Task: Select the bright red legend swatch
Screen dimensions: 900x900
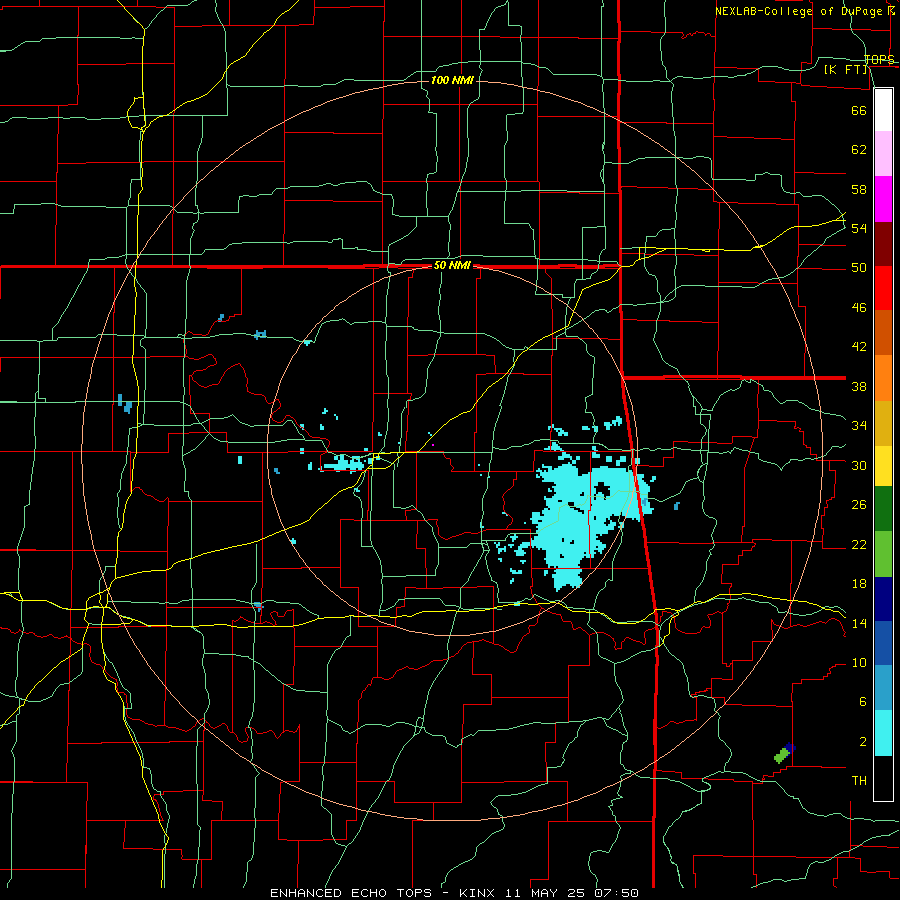Action: click(x=883, y=288)
